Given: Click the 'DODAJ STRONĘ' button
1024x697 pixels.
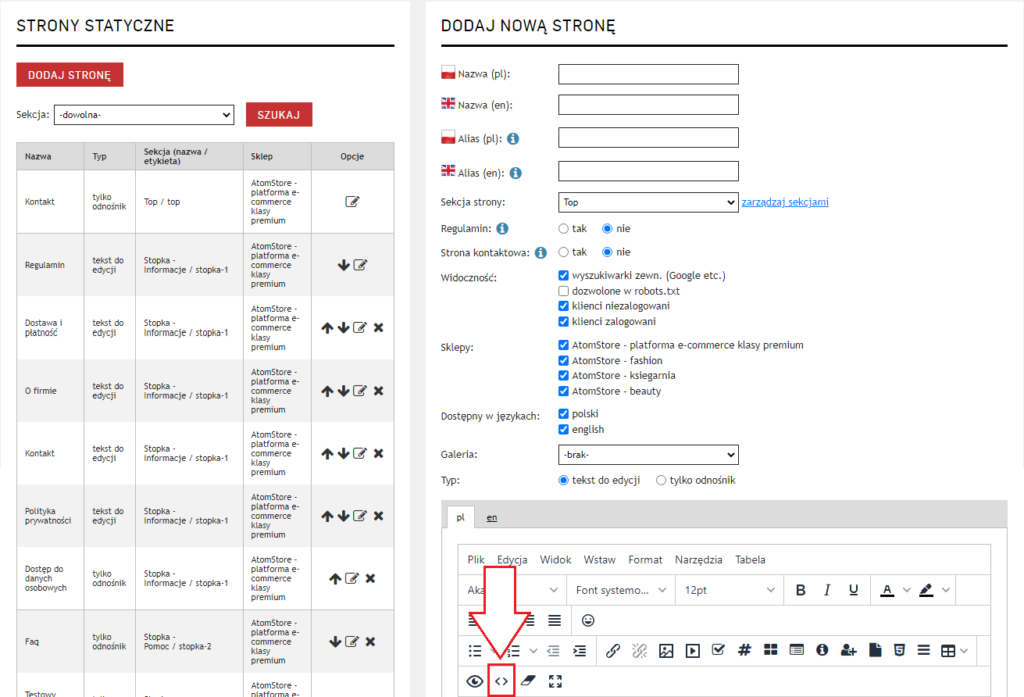Looking at the screenshot, I should coord(69,75).
